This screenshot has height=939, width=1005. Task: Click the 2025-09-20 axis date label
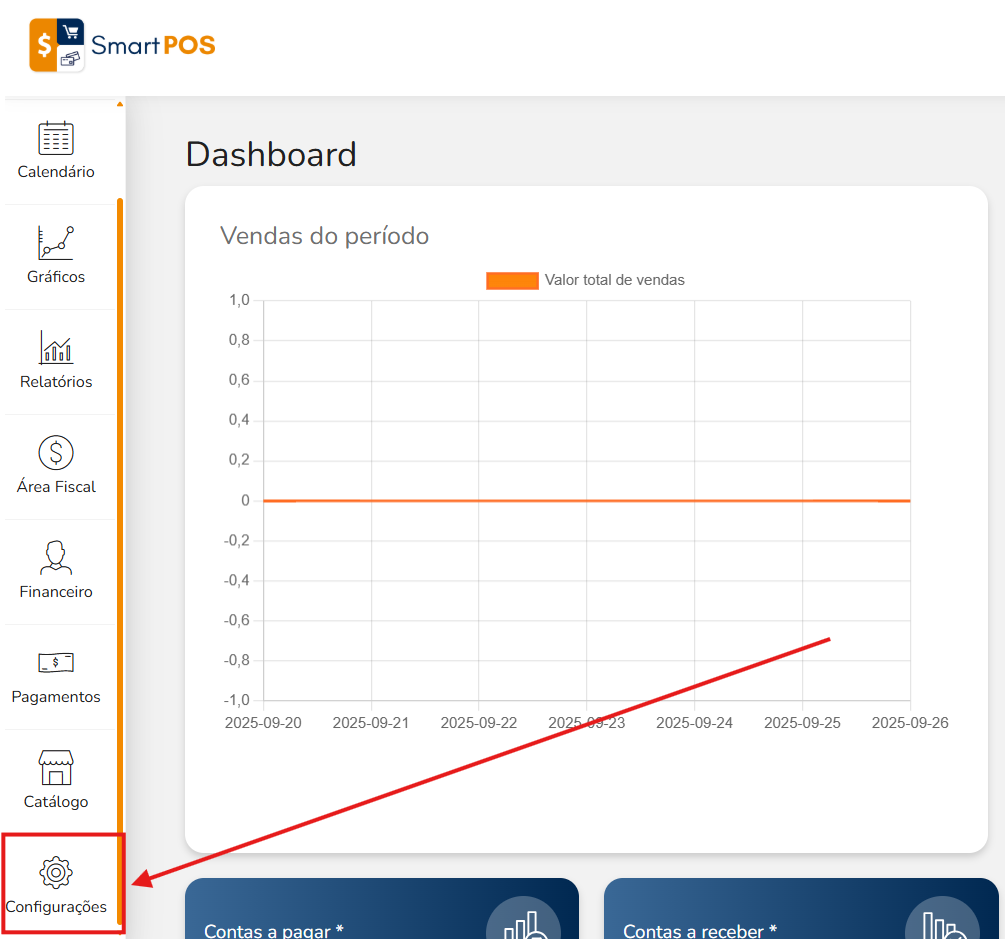tap(263, 723)
